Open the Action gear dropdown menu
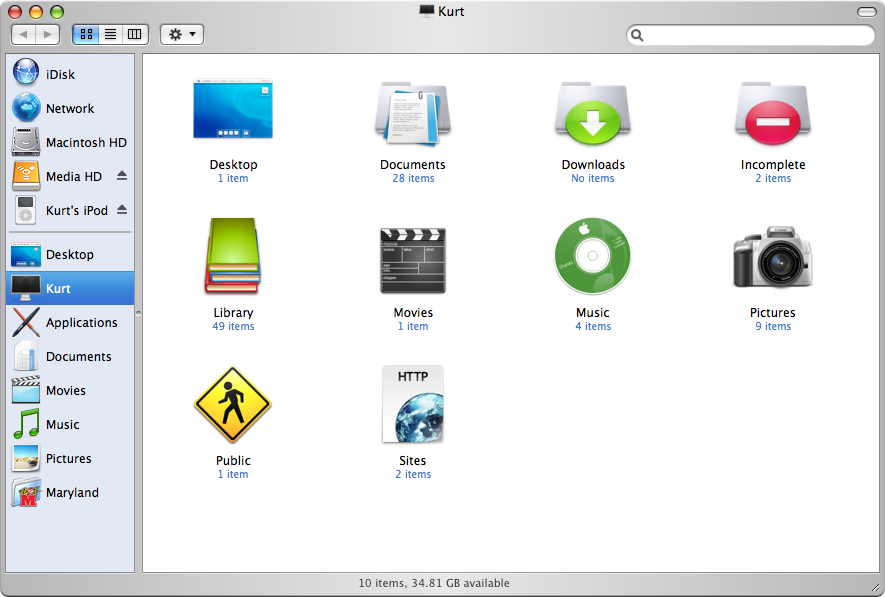This screenshot has height=597, width=885. (x=182, y=34)
